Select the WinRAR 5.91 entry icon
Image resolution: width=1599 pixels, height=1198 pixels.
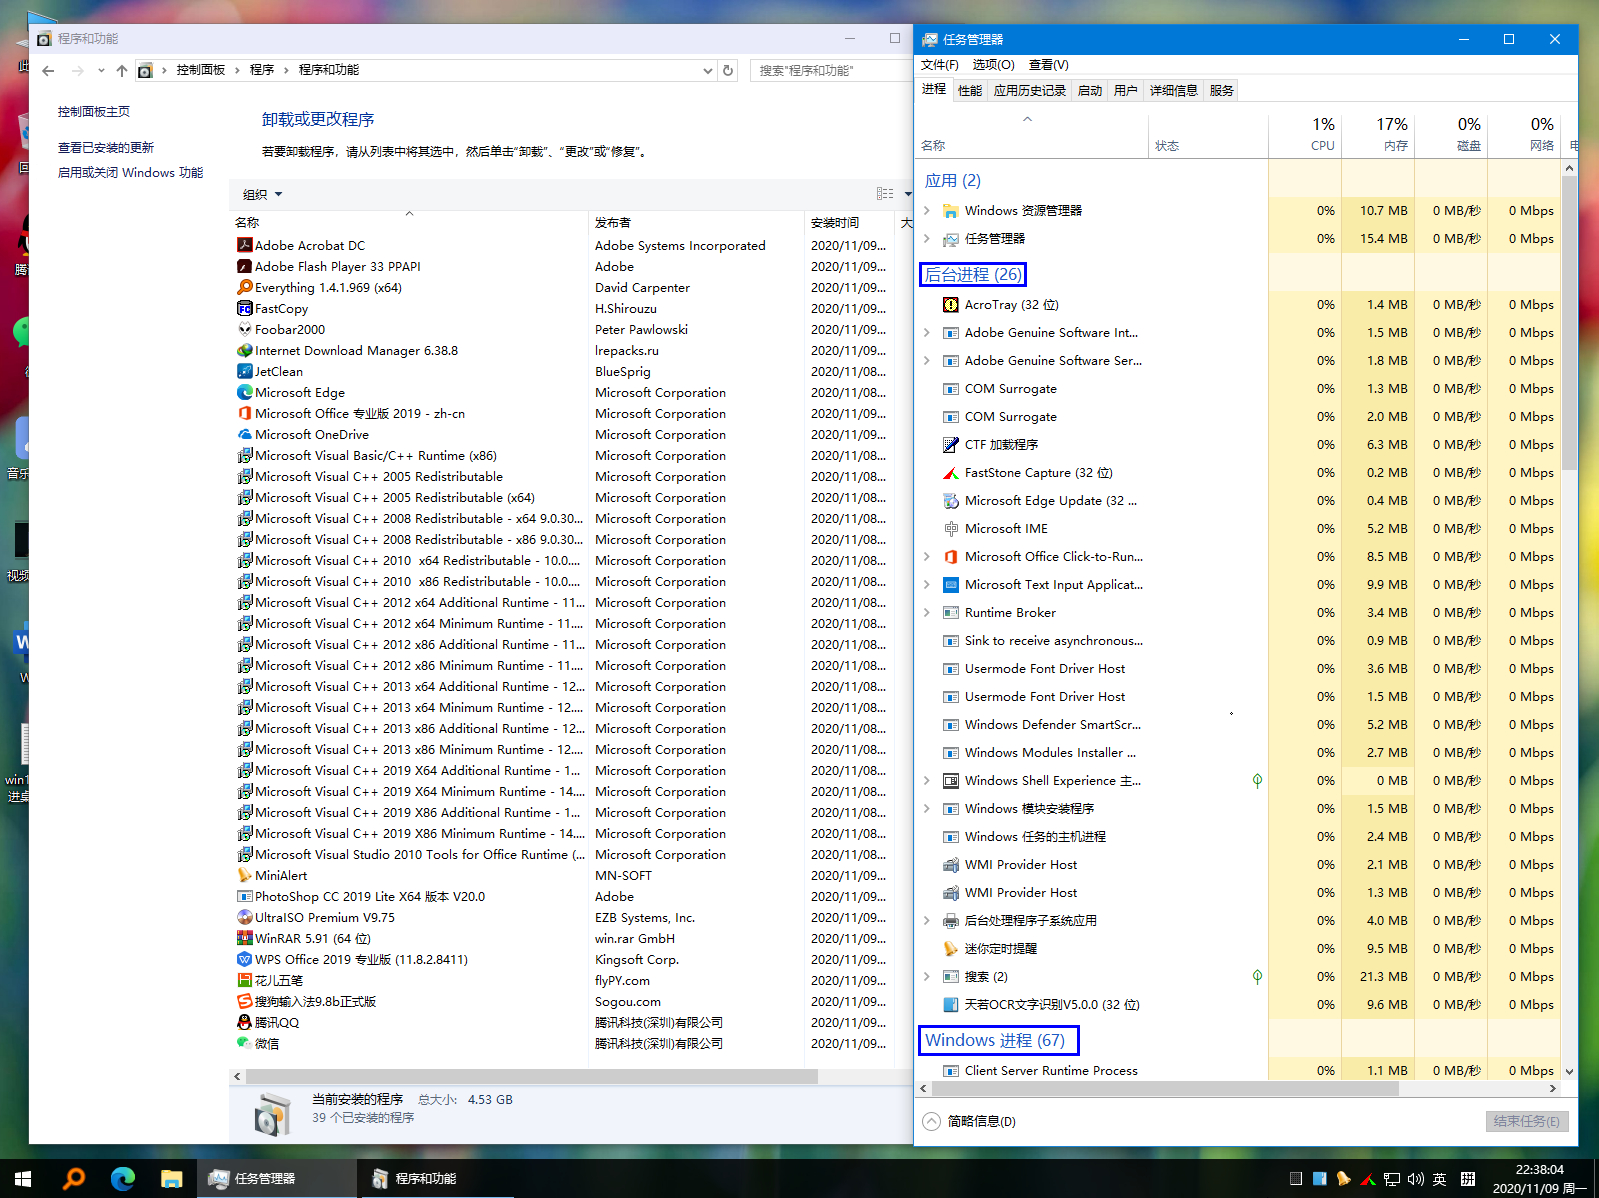click(x=244, y=938)
